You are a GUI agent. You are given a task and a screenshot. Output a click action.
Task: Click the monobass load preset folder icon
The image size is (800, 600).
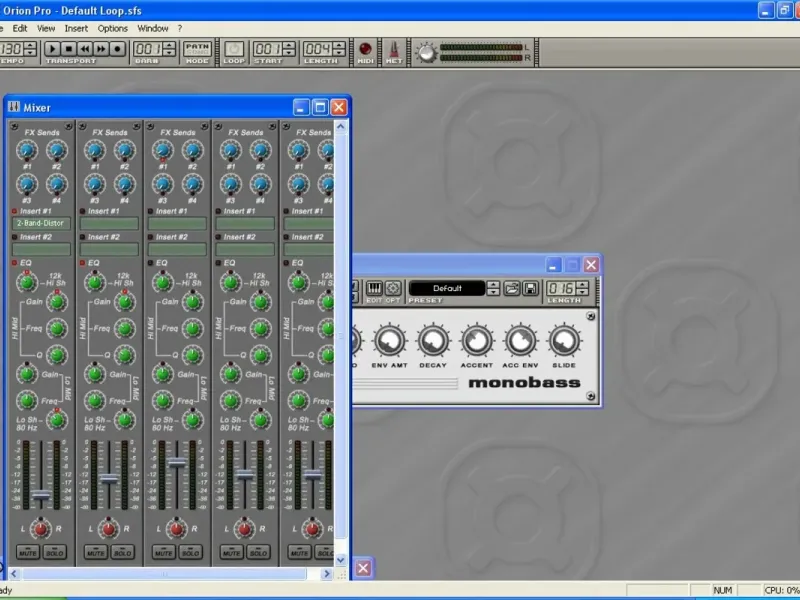[511, 288]
